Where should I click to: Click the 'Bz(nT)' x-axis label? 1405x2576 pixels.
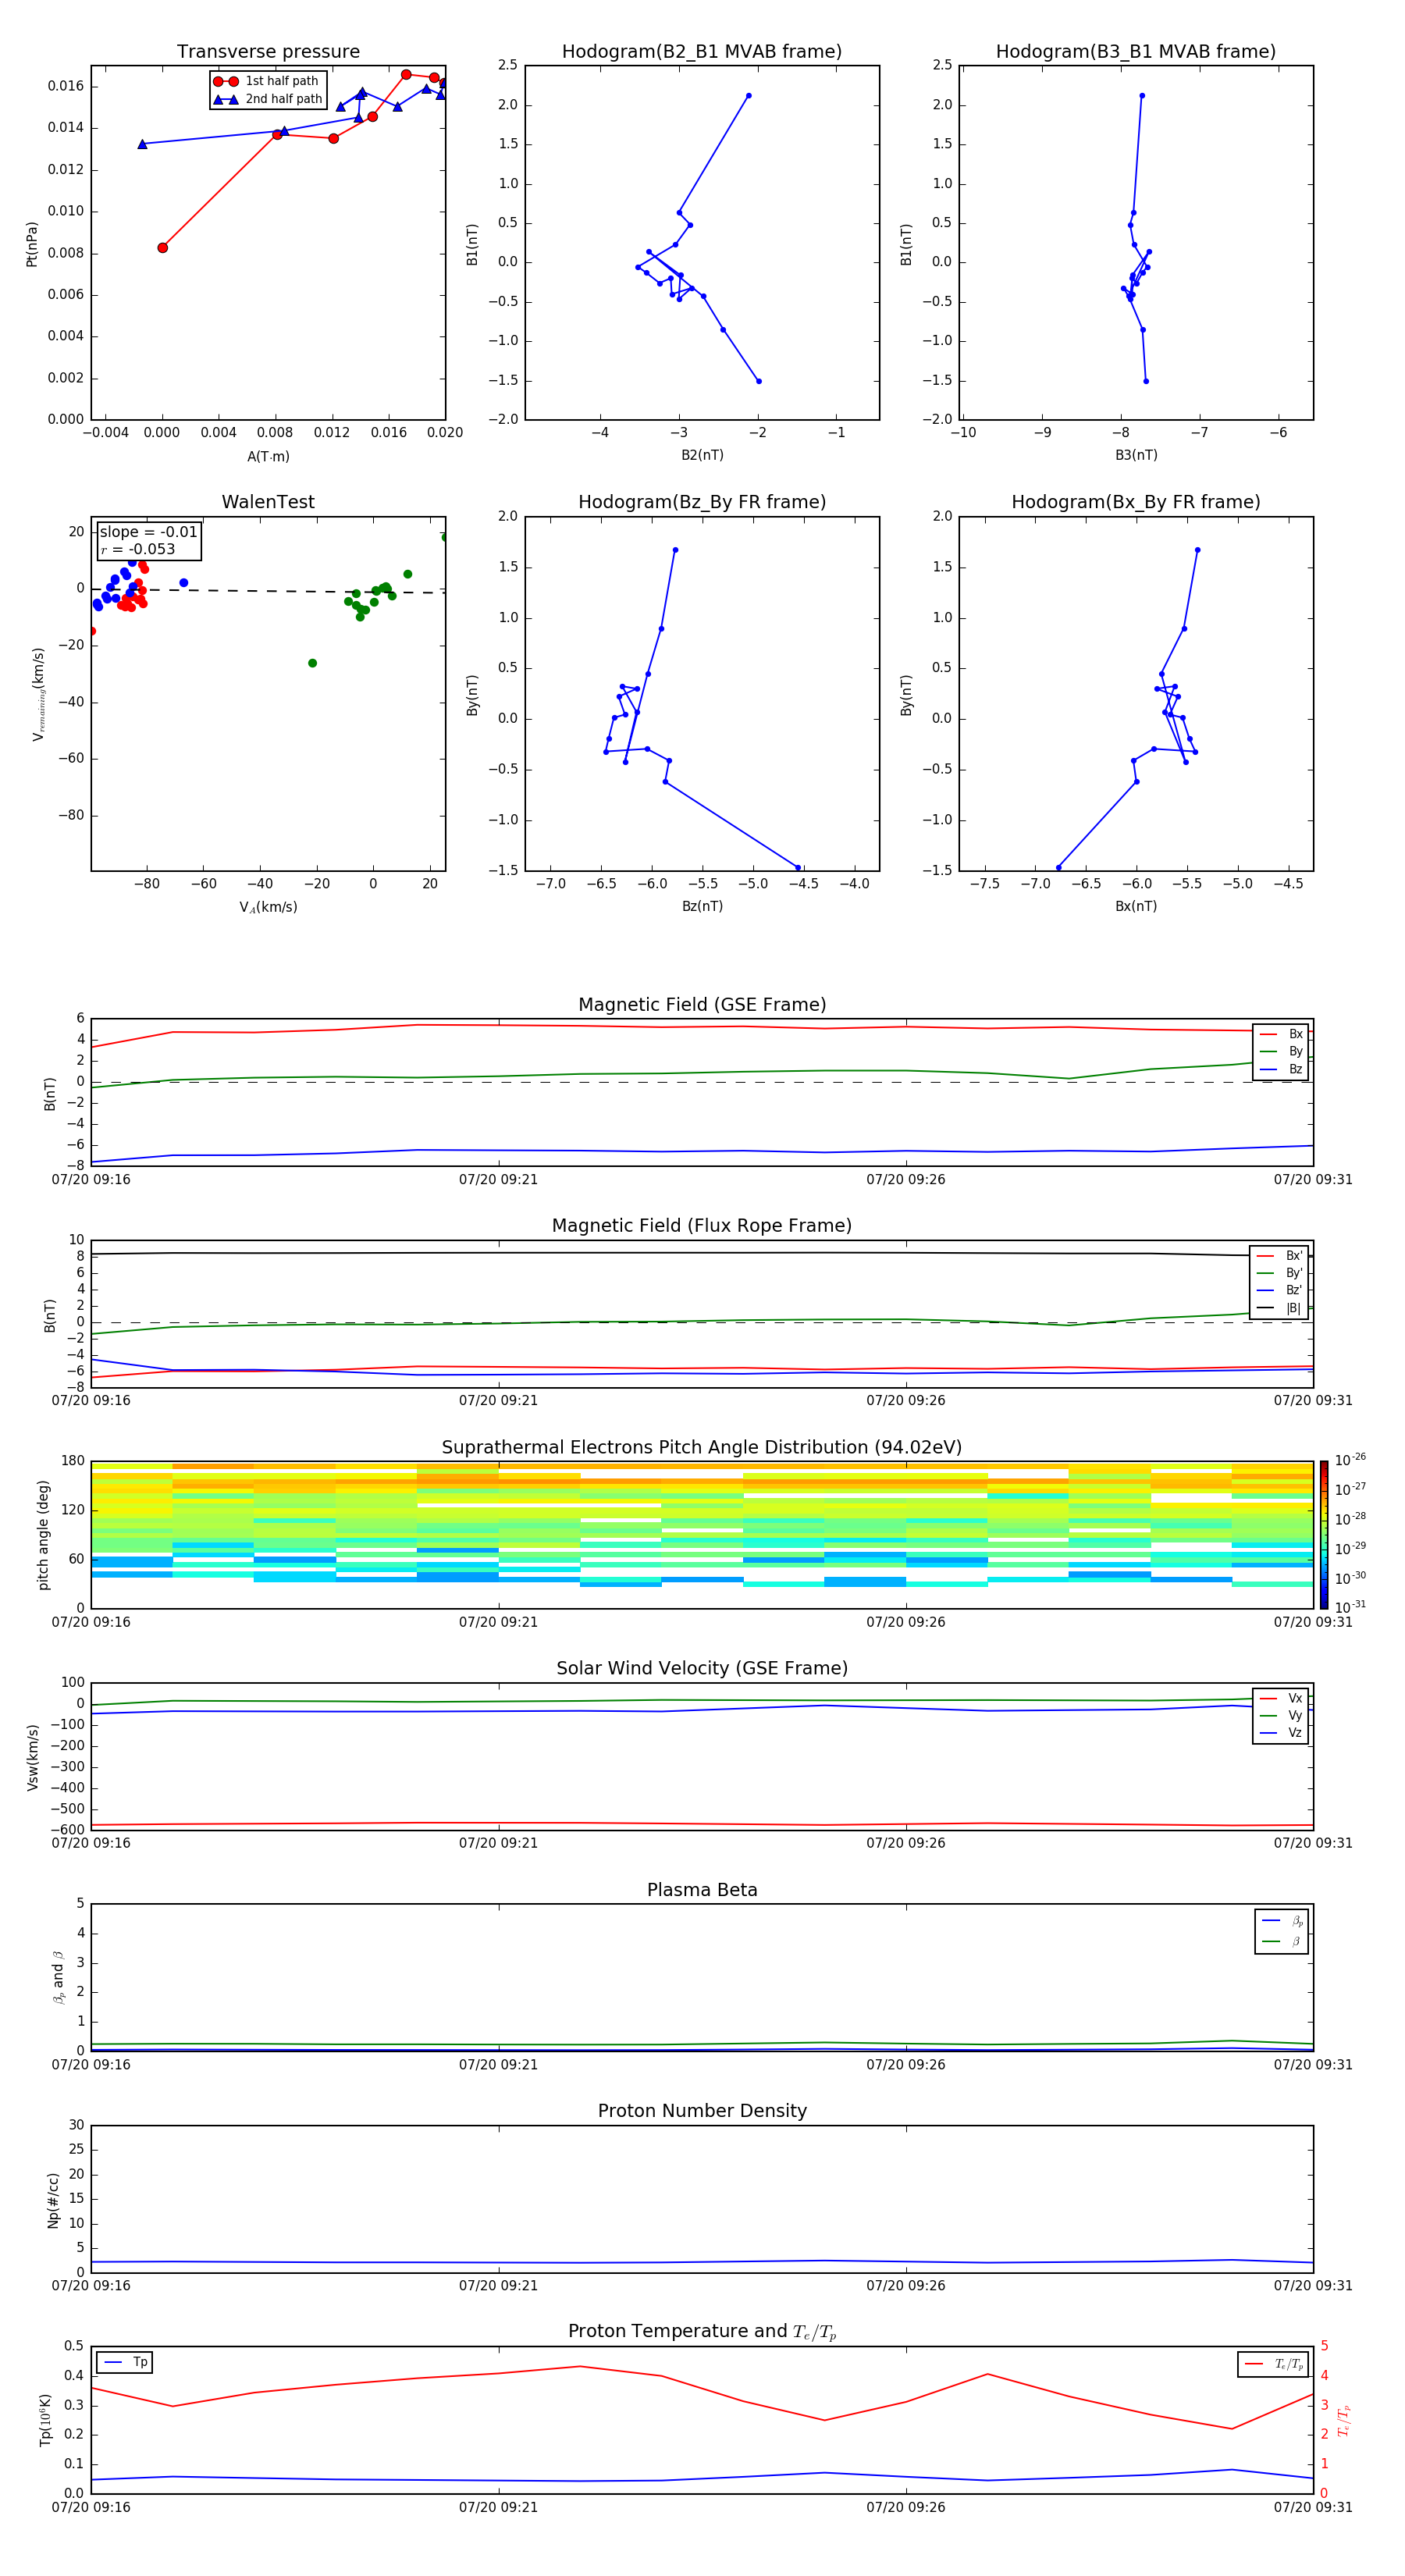click(x=702, y=906)
